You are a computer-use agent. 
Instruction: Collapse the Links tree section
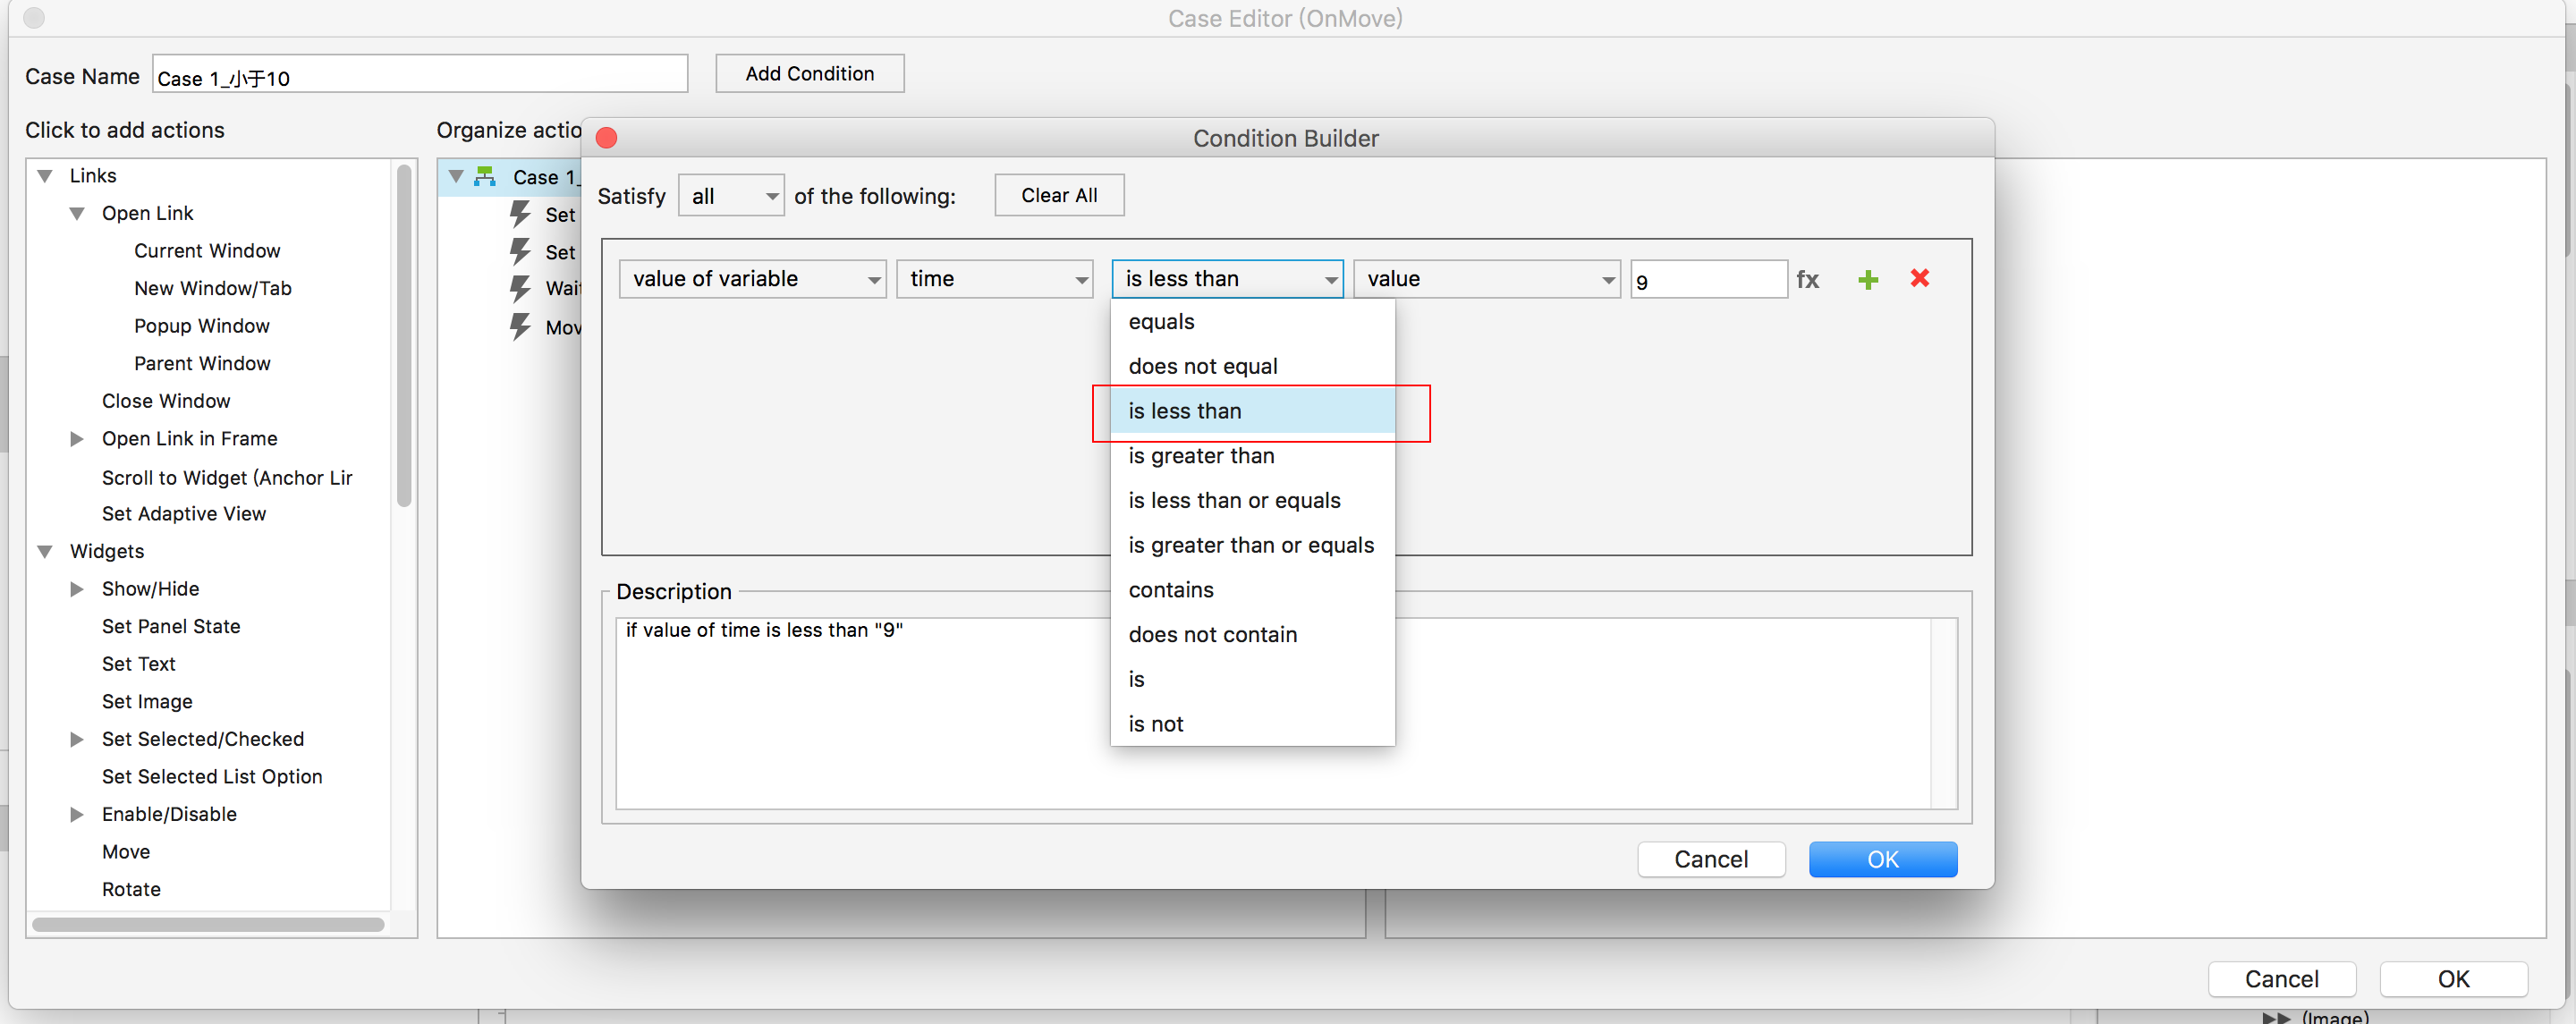point(45,176)
